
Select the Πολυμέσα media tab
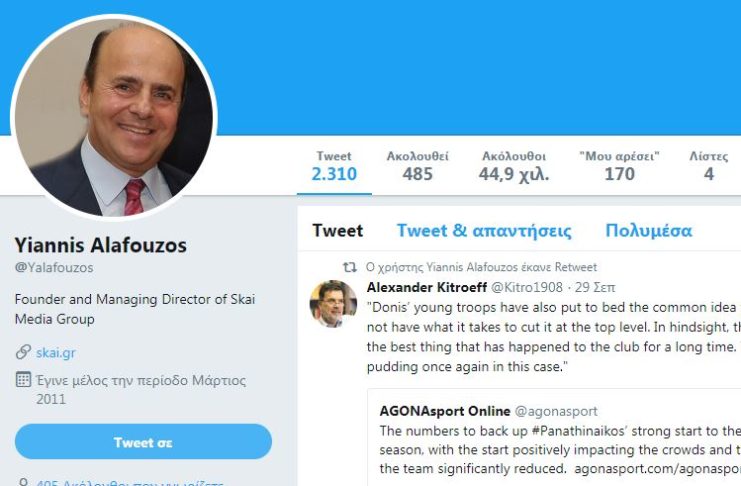(648, 231)
